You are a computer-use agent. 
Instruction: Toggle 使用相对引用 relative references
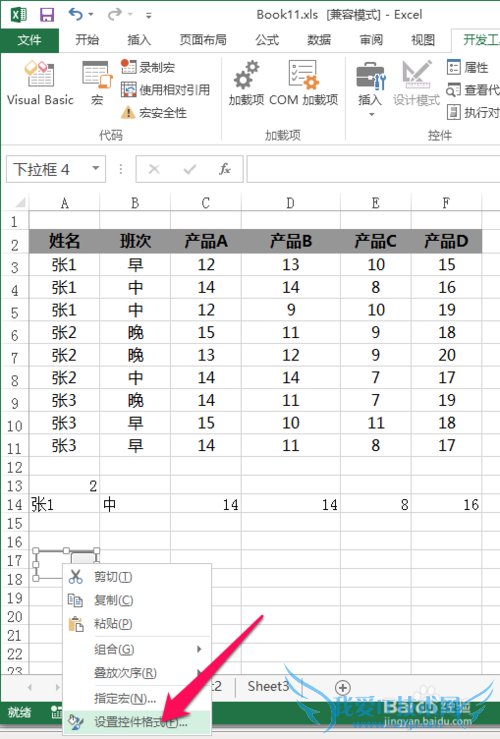(165, 90)
